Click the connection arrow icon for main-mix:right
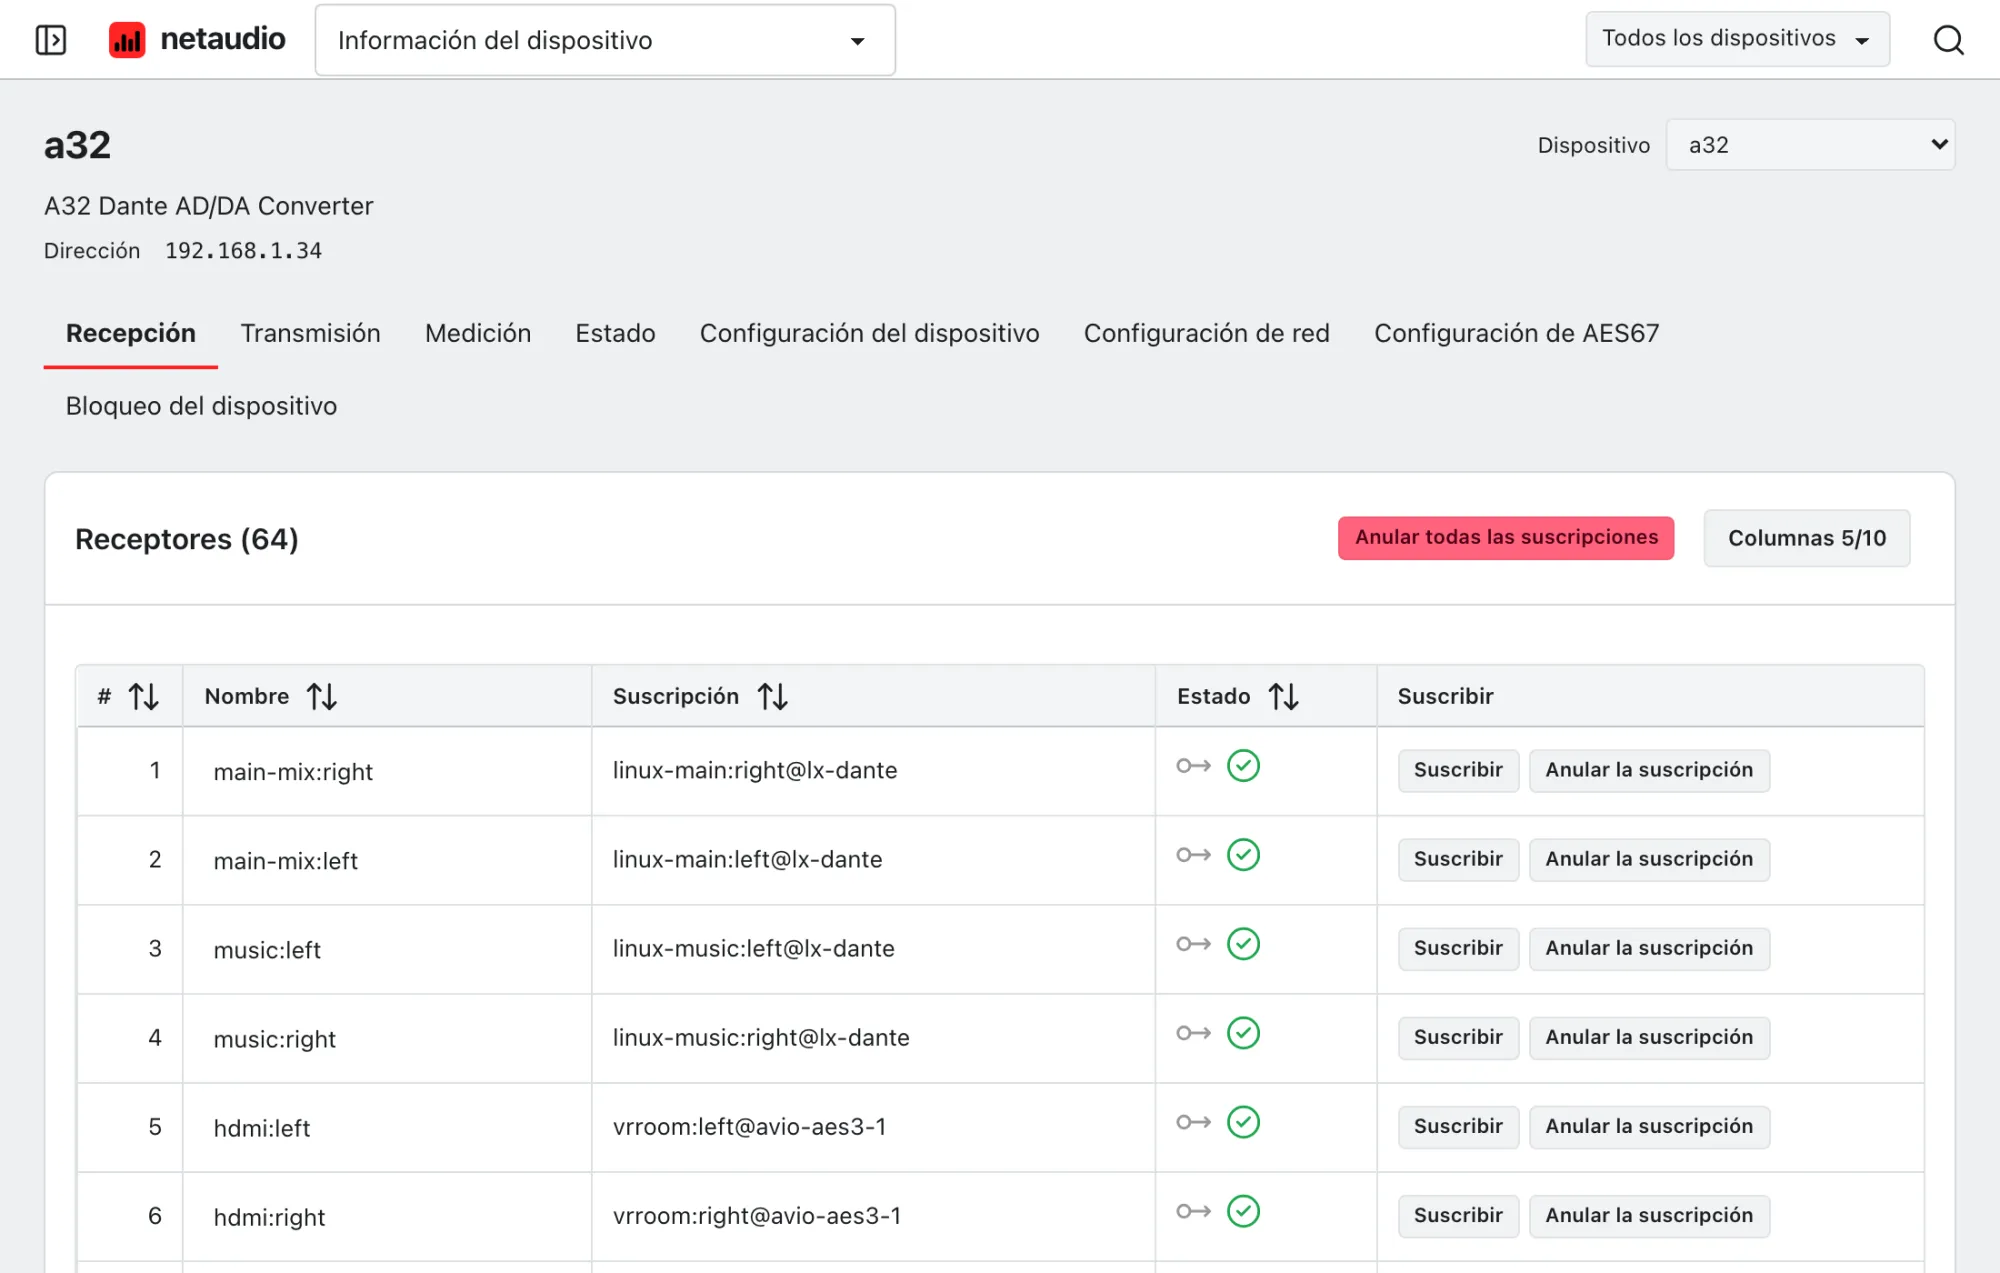This screenshot has width=2000, height=1273. point(1194,766)
